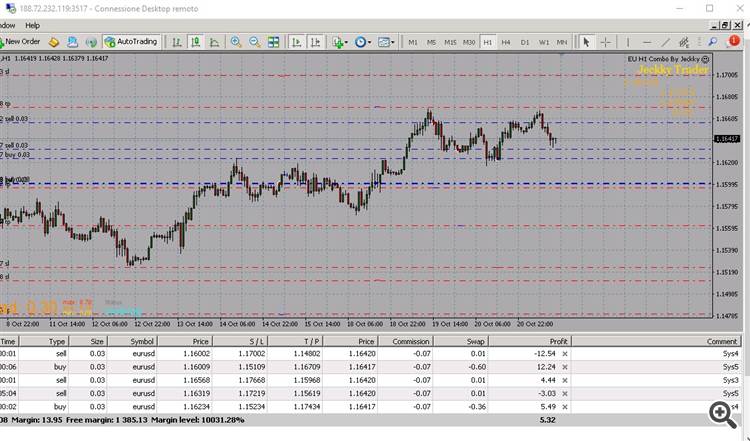
Task: Switch chart to bar chart type
Action: pyautogui.click(x=177, y=42)
